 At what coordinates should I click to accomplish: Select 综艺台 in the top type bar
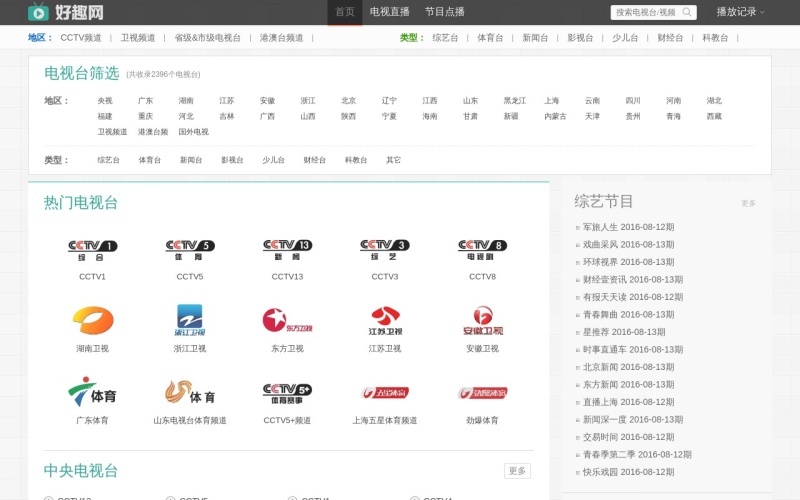(445, 38)
